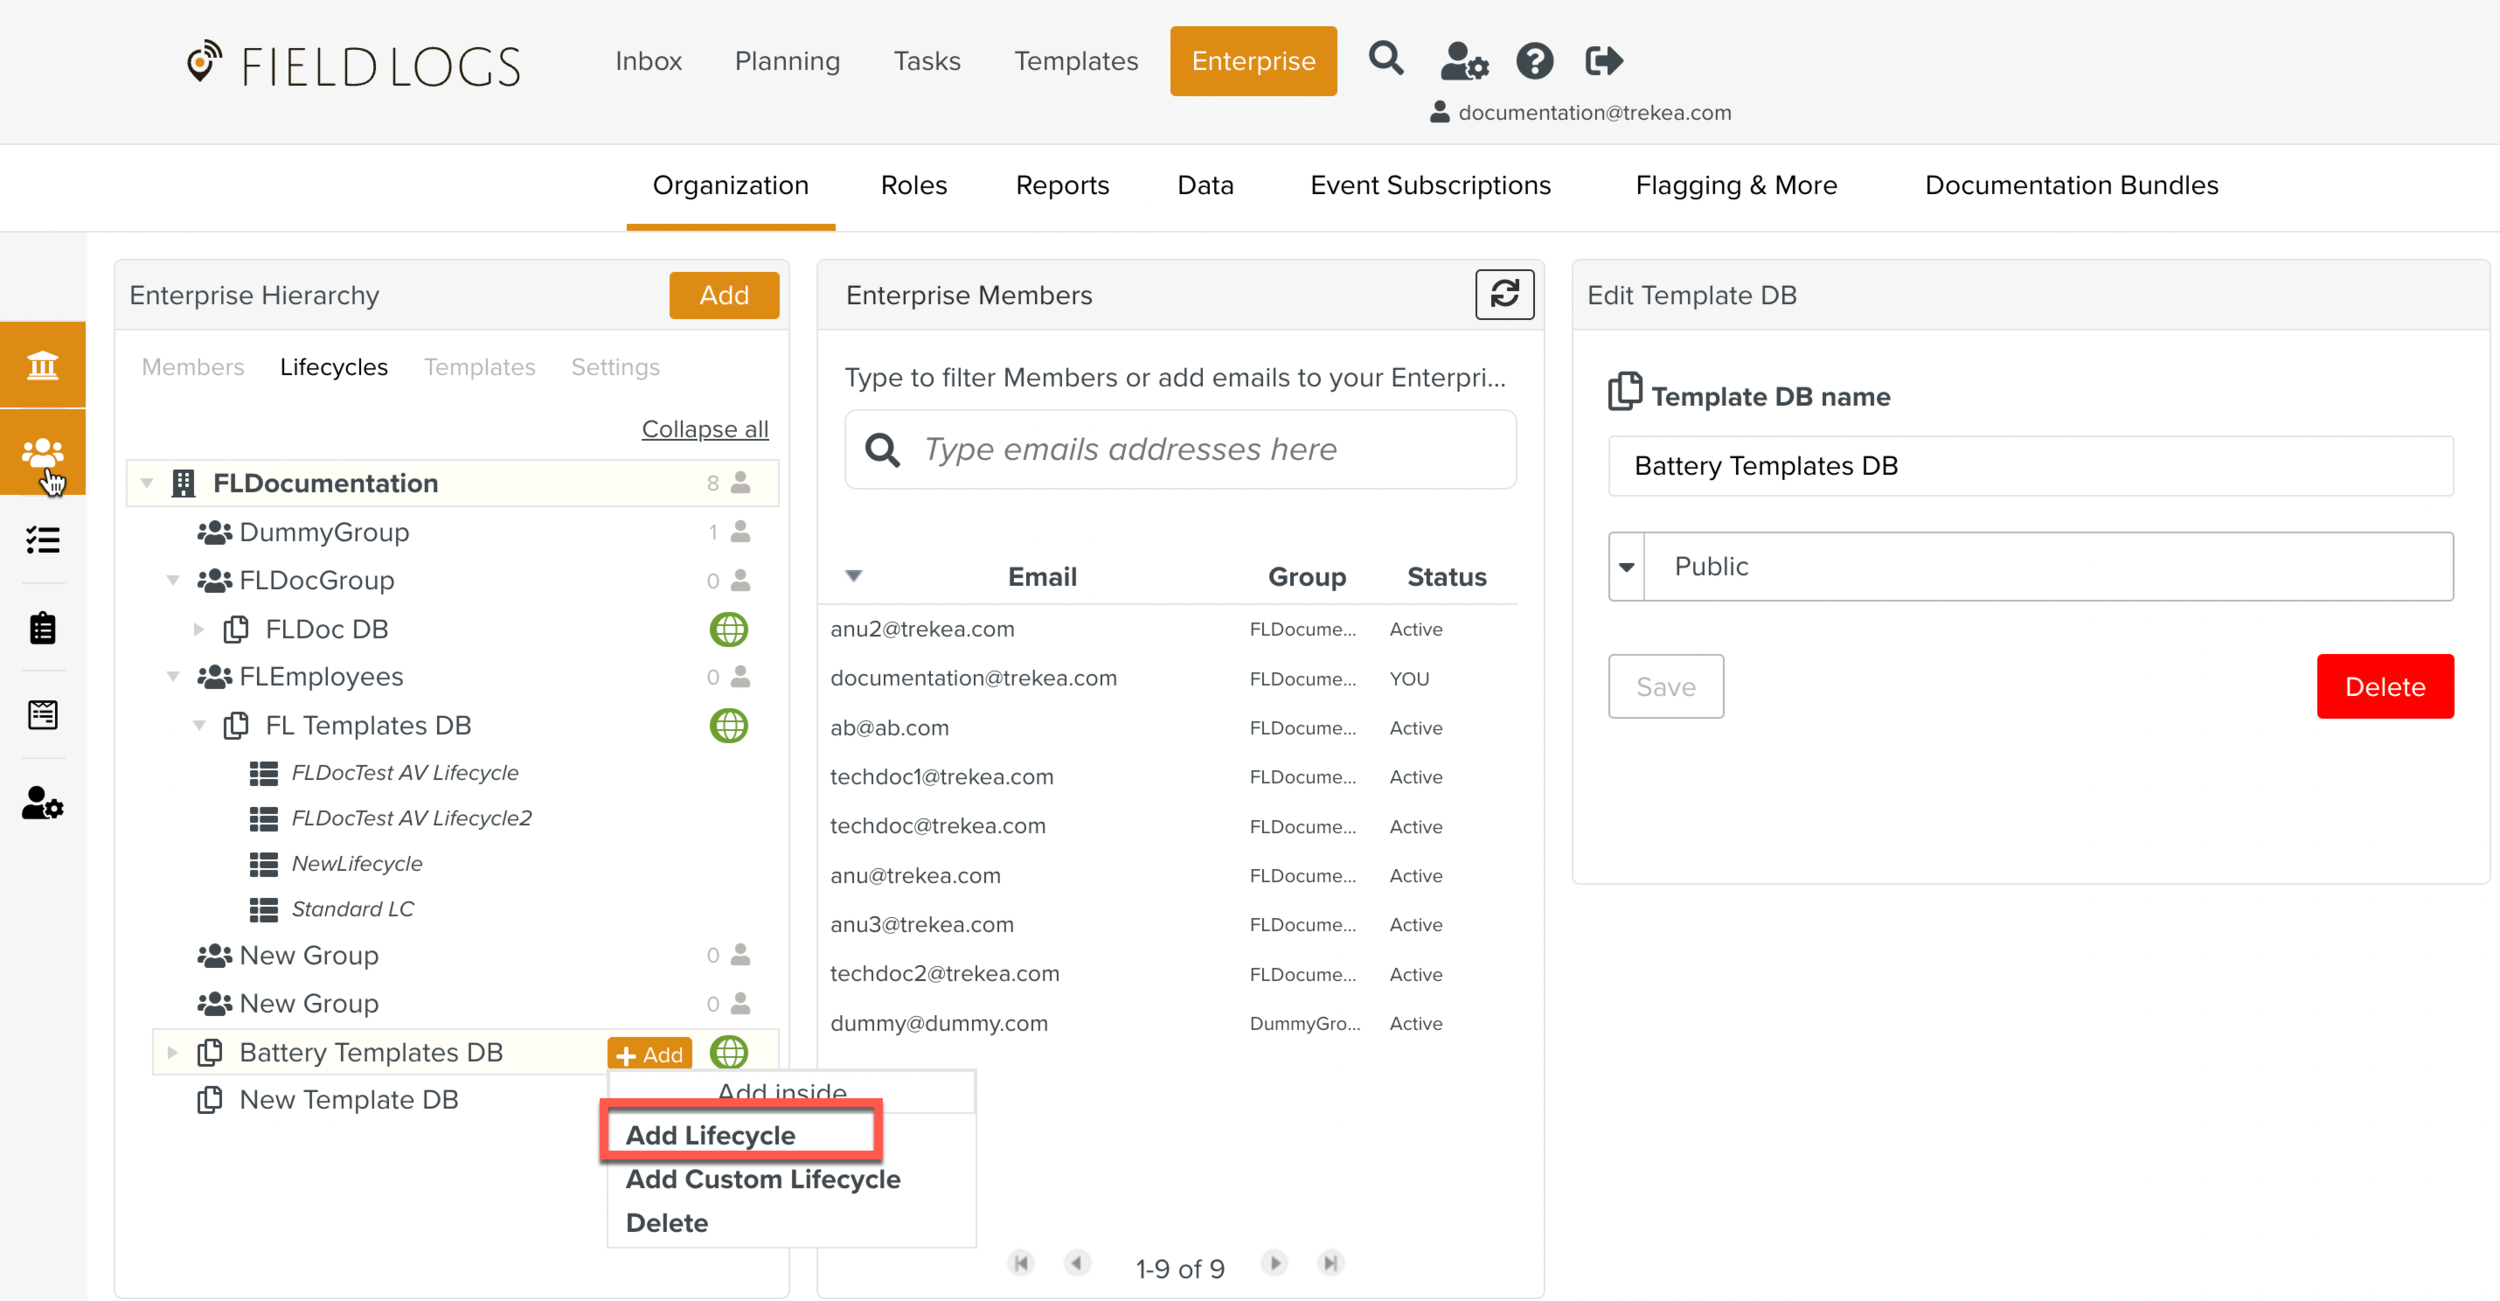Toggle the public globe on FL Templates DB

pos(728,725)
